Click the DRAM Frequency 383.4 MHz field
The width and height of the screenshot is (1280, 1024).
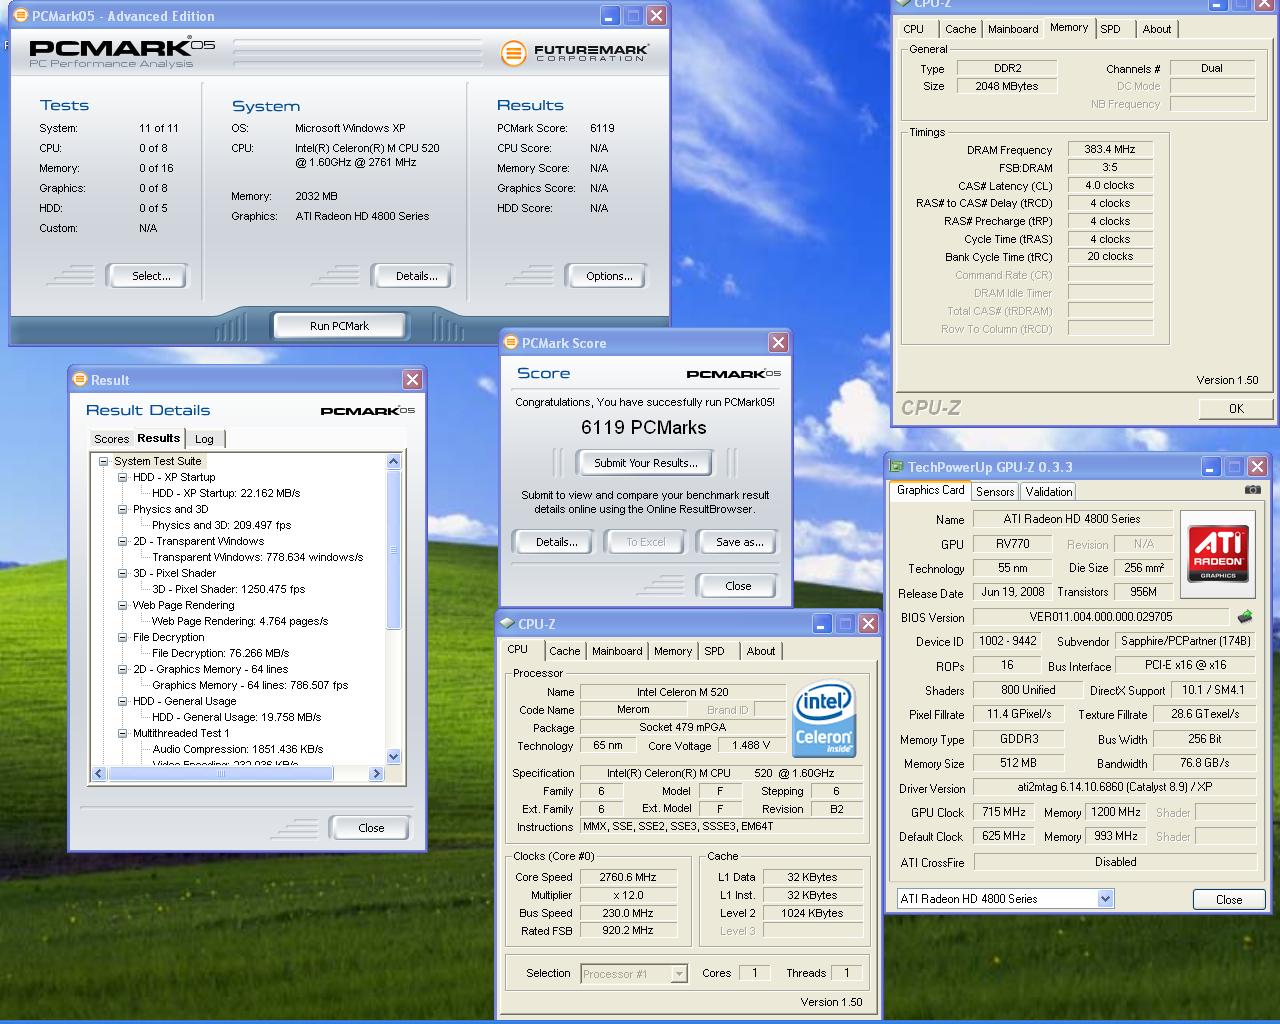coord(1110,149)
